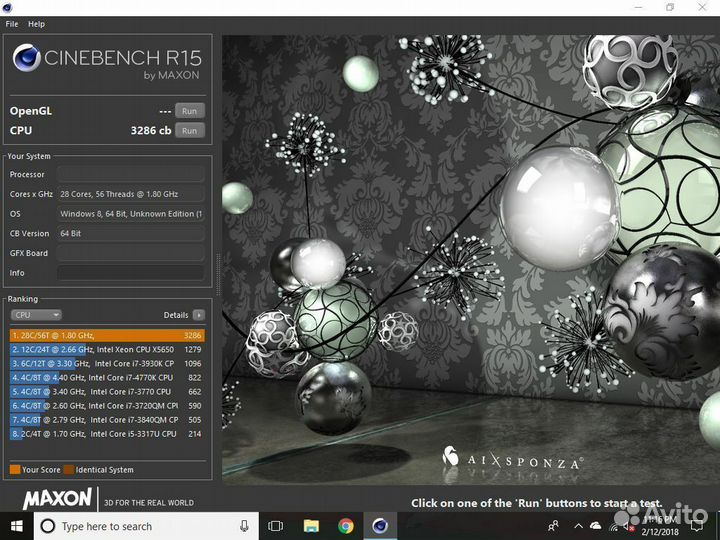Open the People icon in system tray

tap(554, 526)
